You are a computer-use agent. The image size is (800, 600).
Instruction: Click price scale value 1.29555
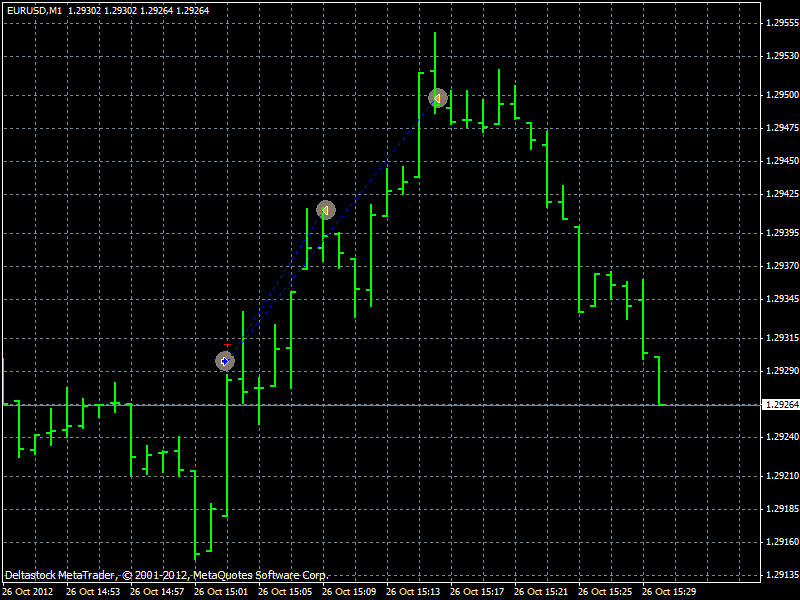[x=783, y=23]
